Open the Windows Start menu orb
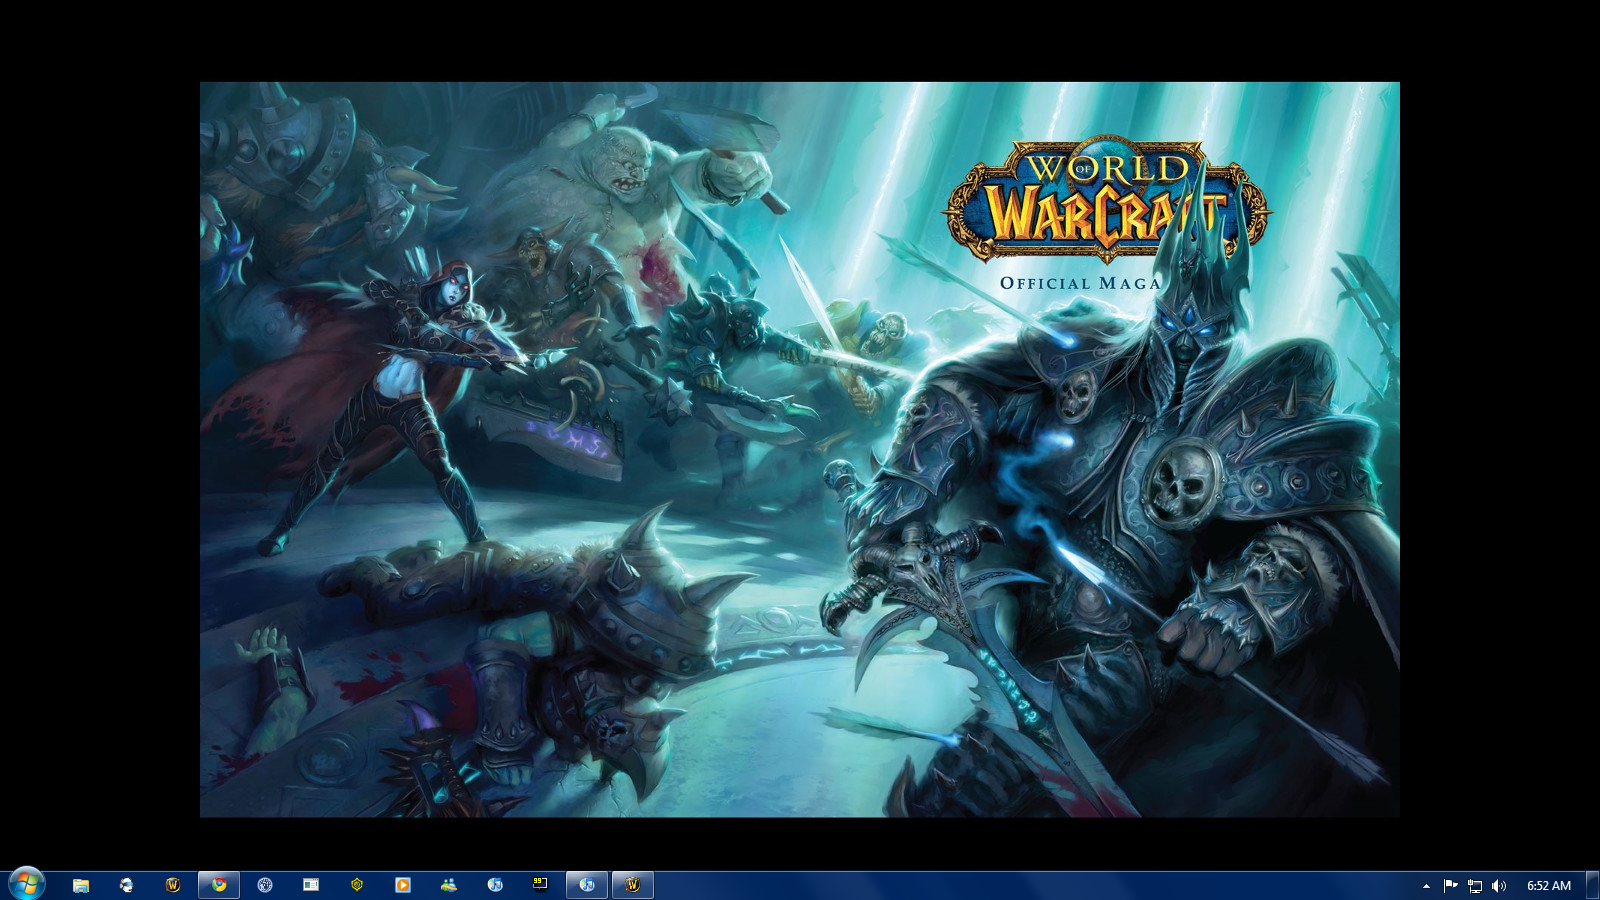Screen dimensions: 1600x900 (27, 884)
